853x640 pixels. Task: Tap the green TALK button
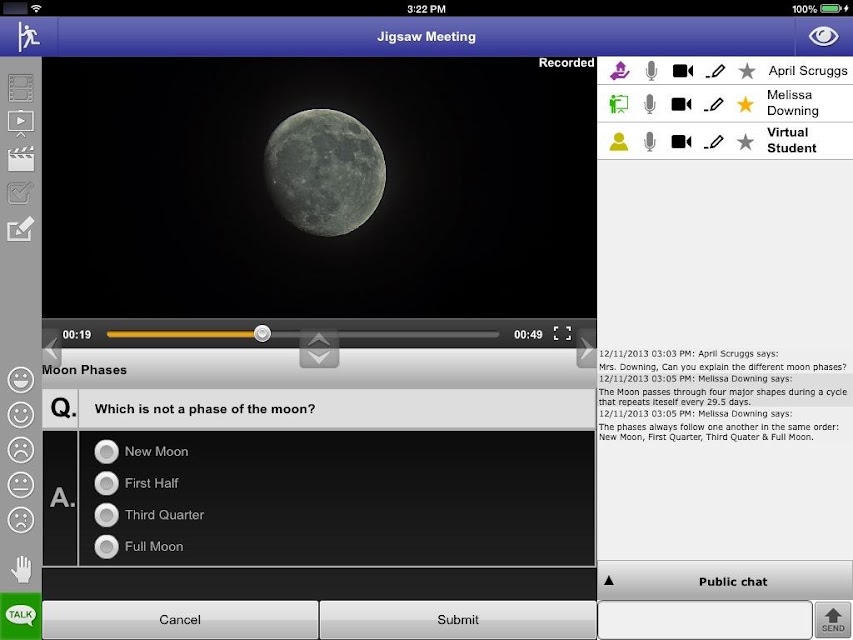point(21,616)
